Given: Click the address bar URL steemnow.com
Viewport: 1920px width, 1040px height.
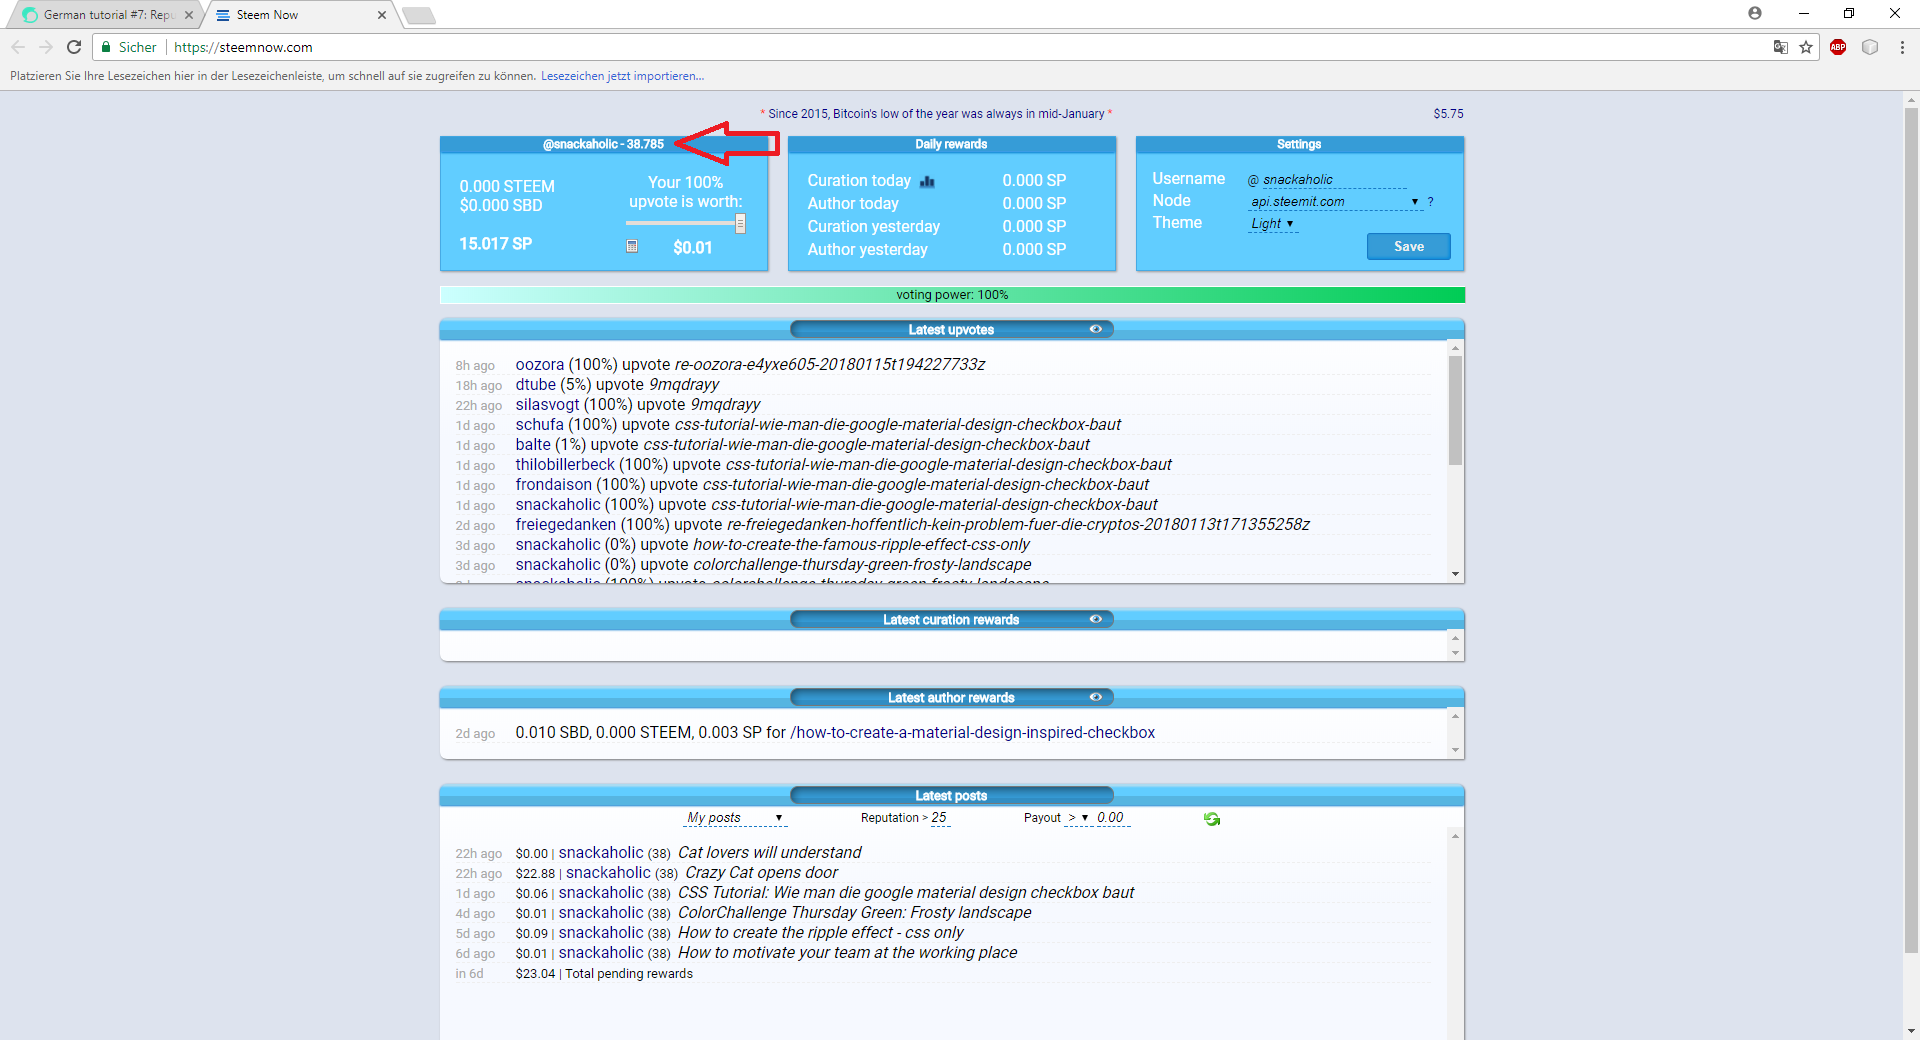Looking at the screenshot, I should [x=243, y=47].
